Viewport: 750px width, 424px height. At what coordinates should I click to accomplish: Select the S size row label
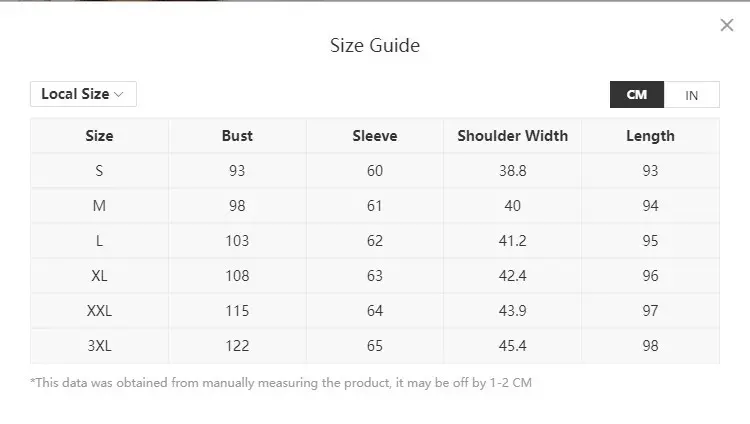[x=99, y=171]
